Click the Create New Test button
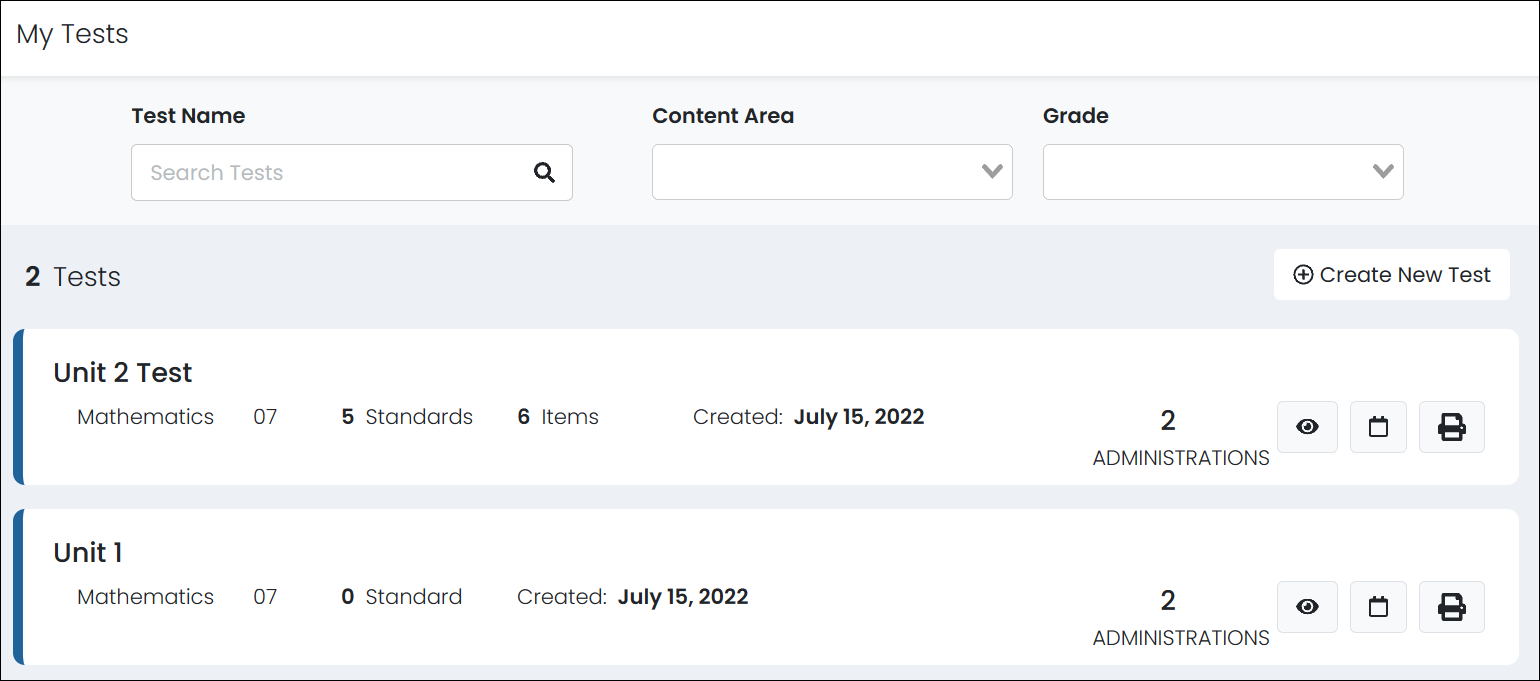This screenshot has width=1540, height=681. [1391, 273]
